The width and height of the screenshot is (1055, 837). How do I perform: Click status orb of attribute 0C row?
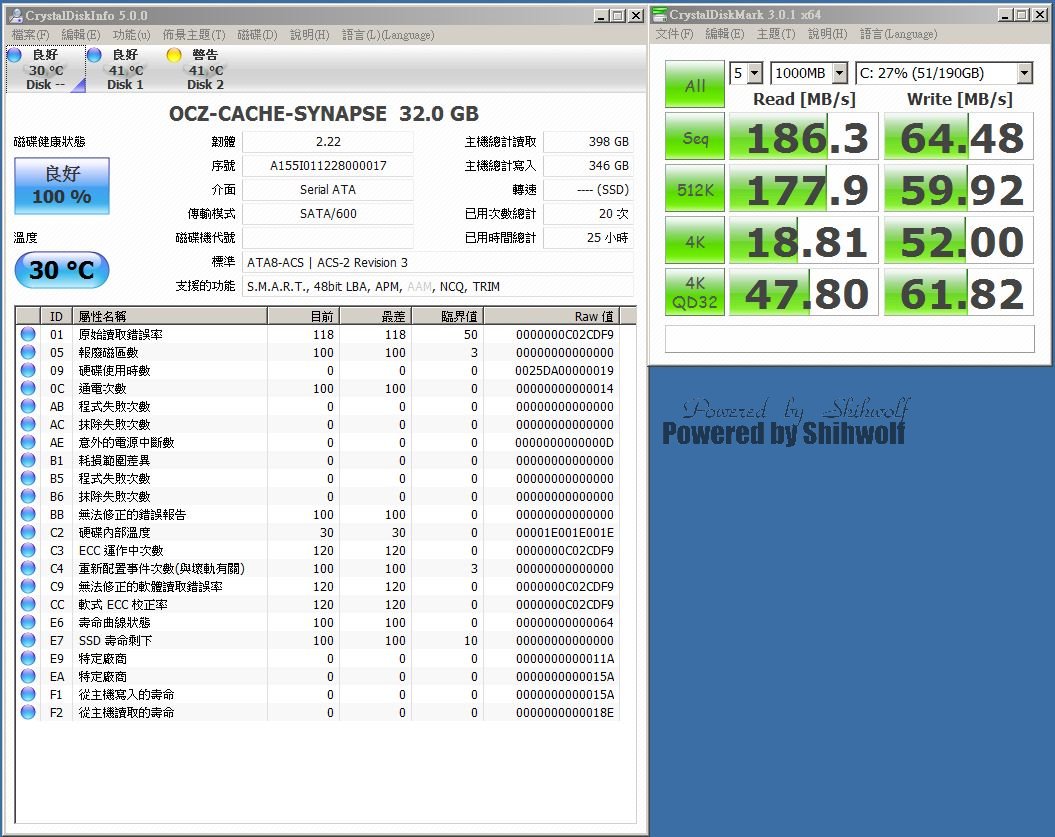[28, 388]
